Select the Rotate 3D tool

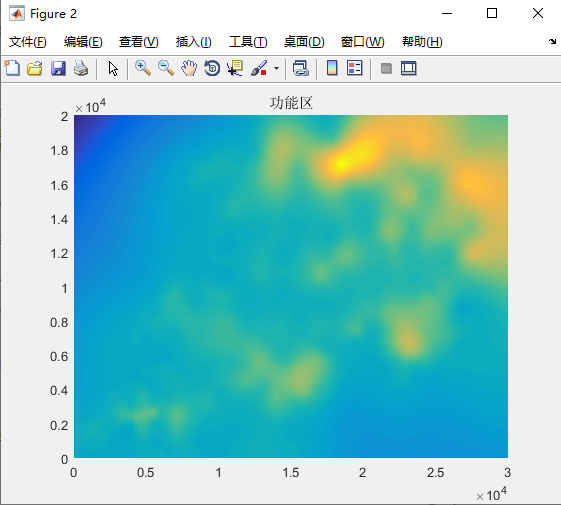coord(212,68)
